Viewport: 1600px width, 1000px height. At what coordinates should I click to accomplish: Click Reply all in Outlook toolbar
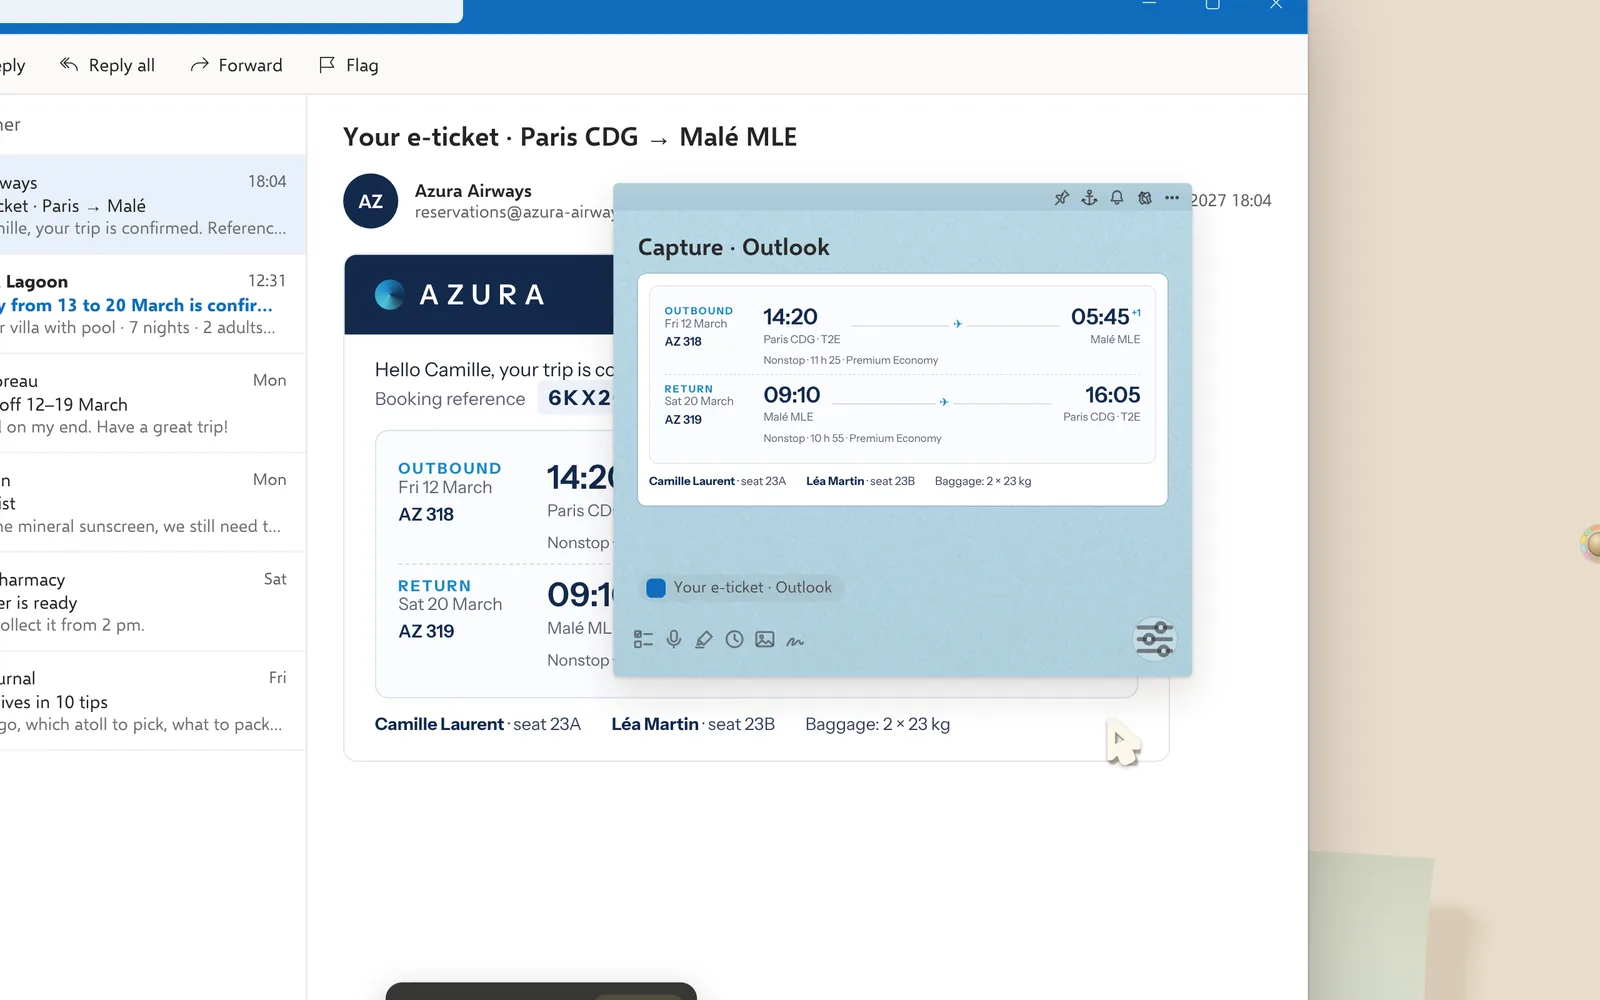[108, 65]
